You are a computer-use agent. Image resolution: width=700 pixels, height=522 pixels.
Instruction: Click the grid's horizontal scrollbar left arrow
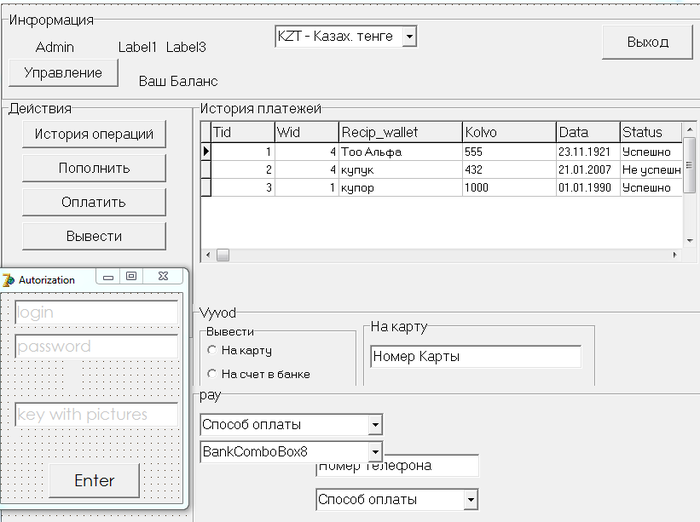click(208, 255)
